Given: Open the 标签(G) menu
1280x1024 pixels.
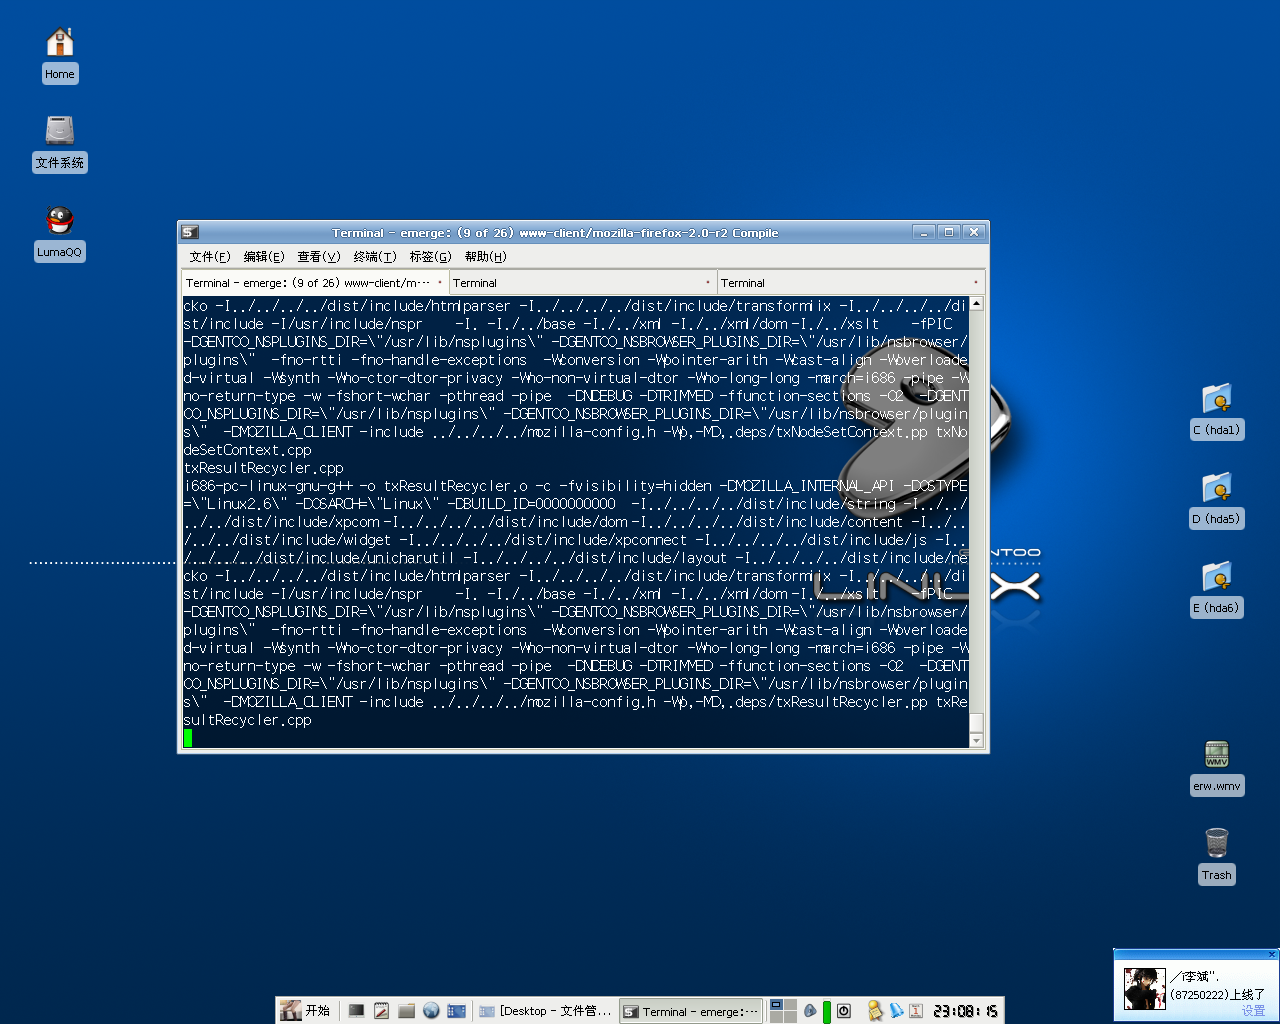Looking at the screenshot, I should [430, 257].
